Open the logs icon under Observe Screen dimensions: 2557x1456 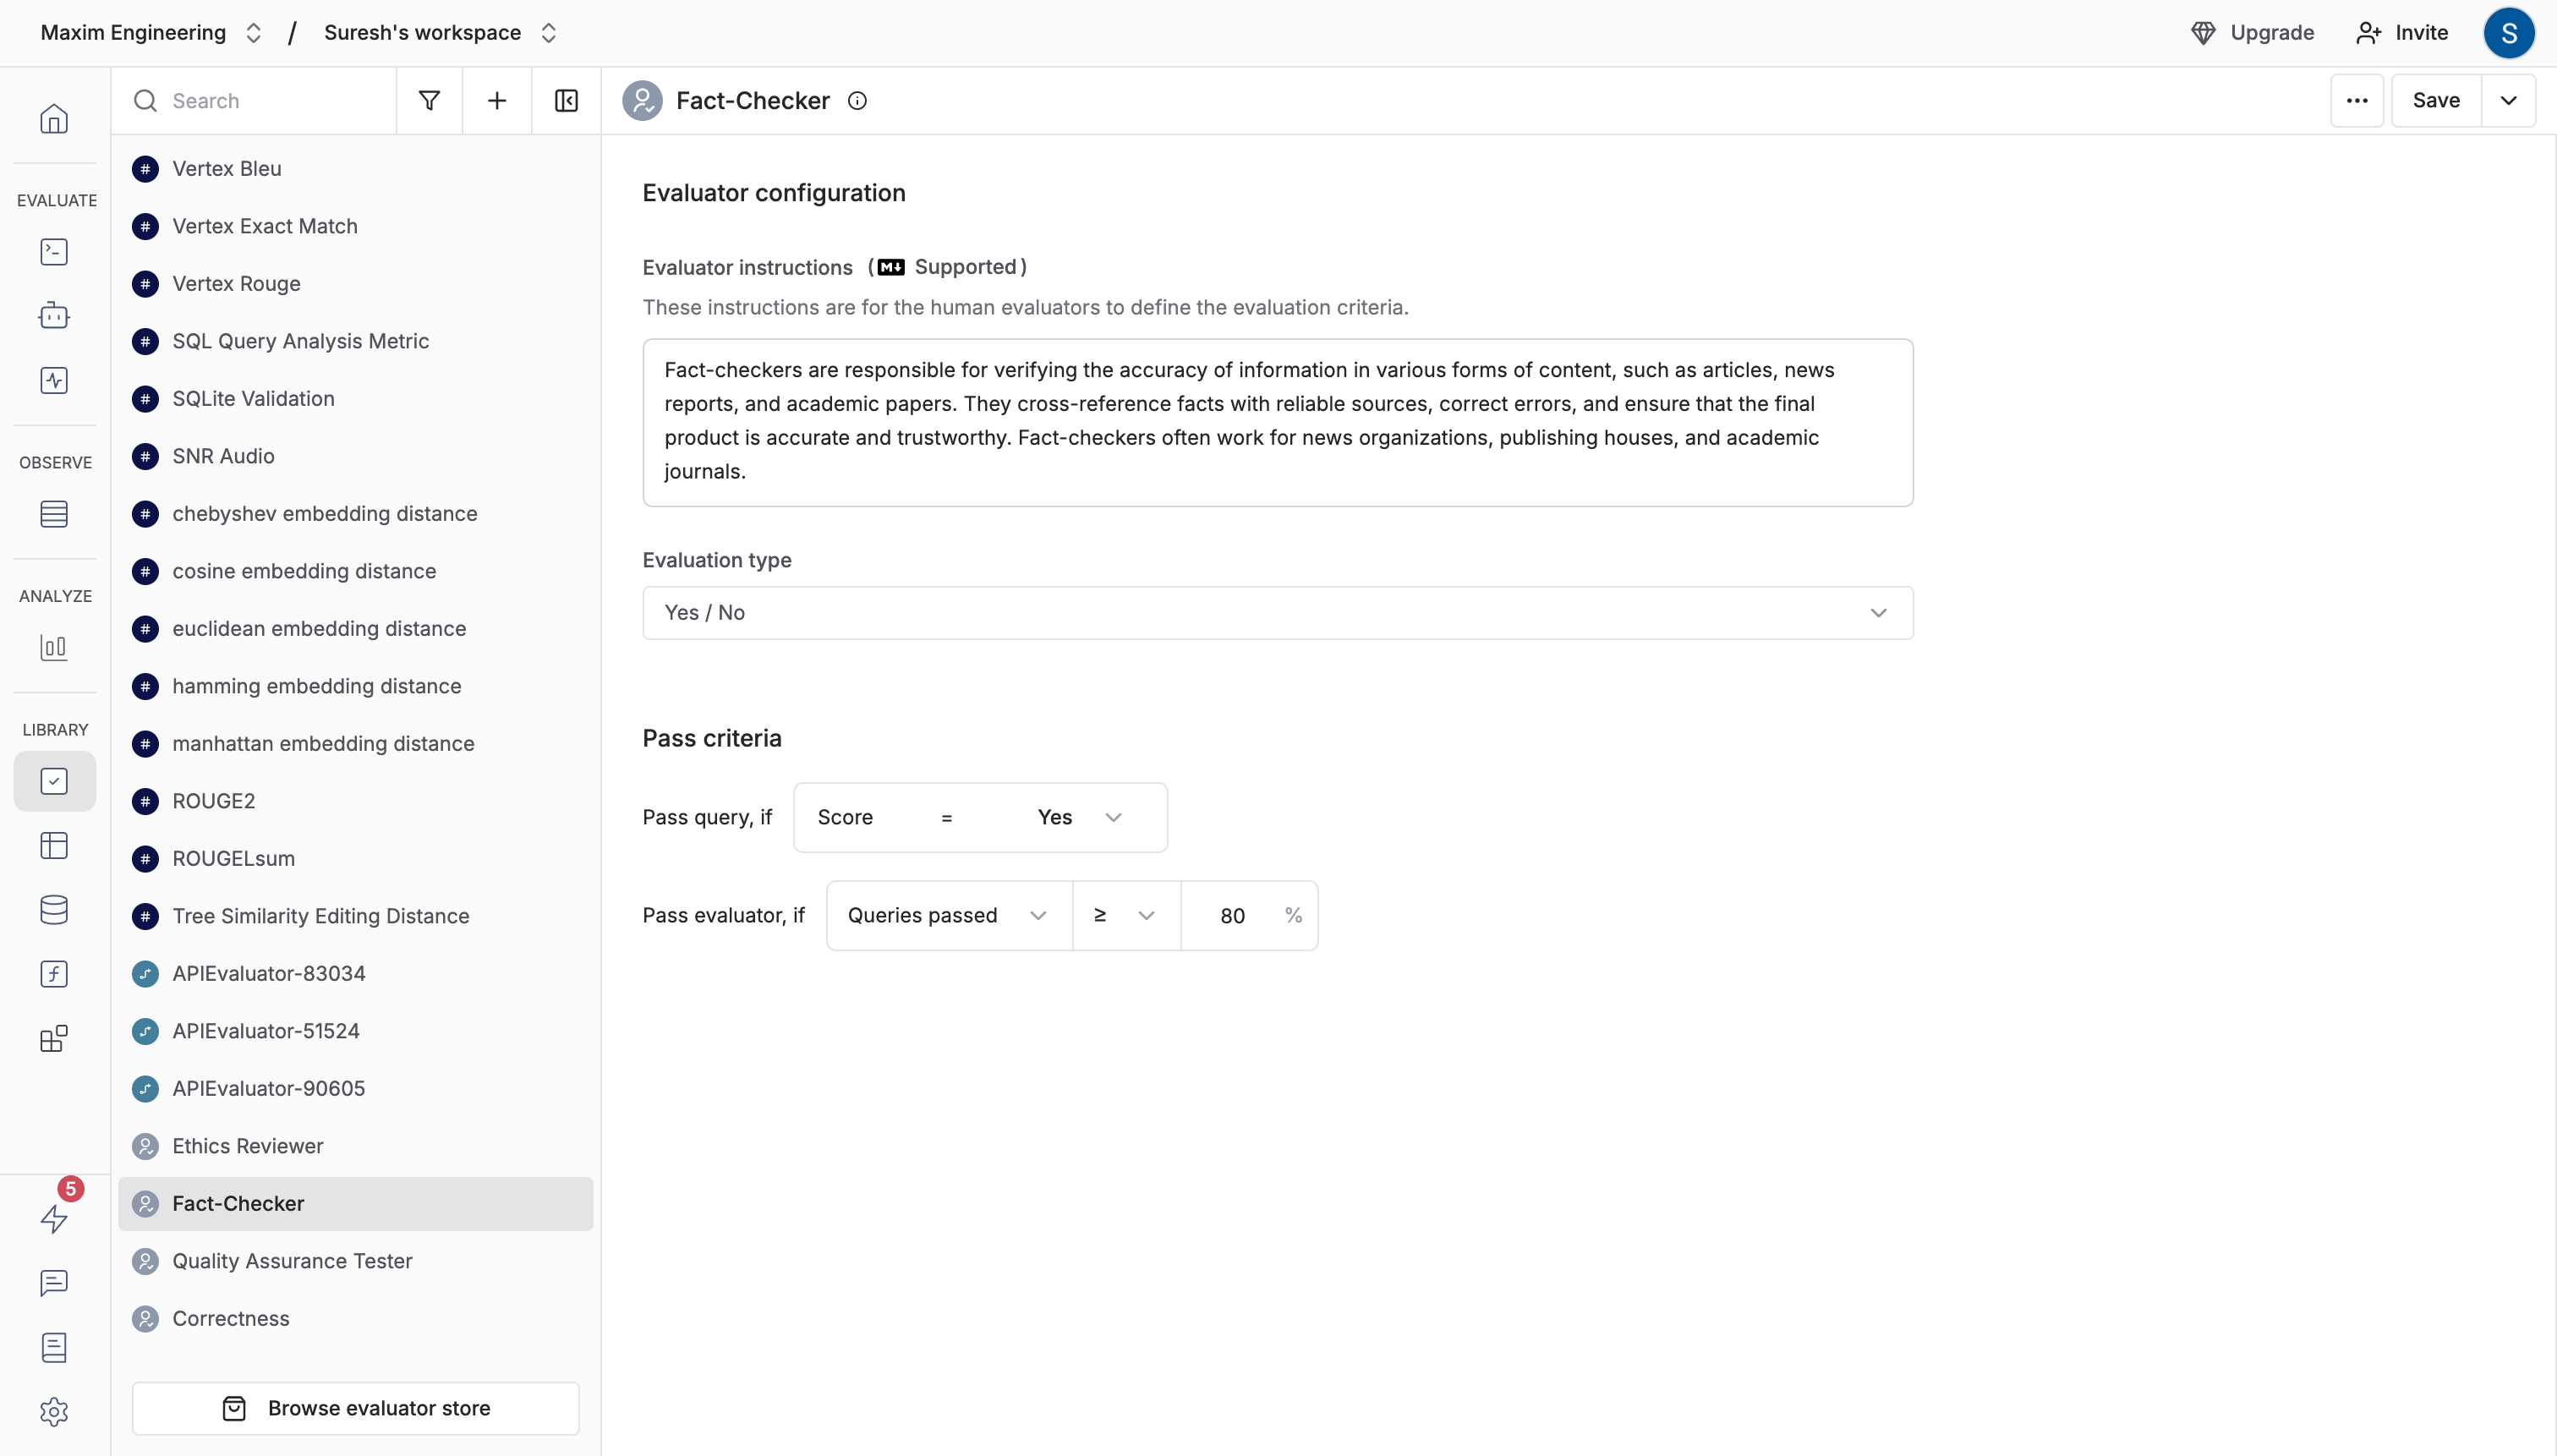tap(53, 514)
